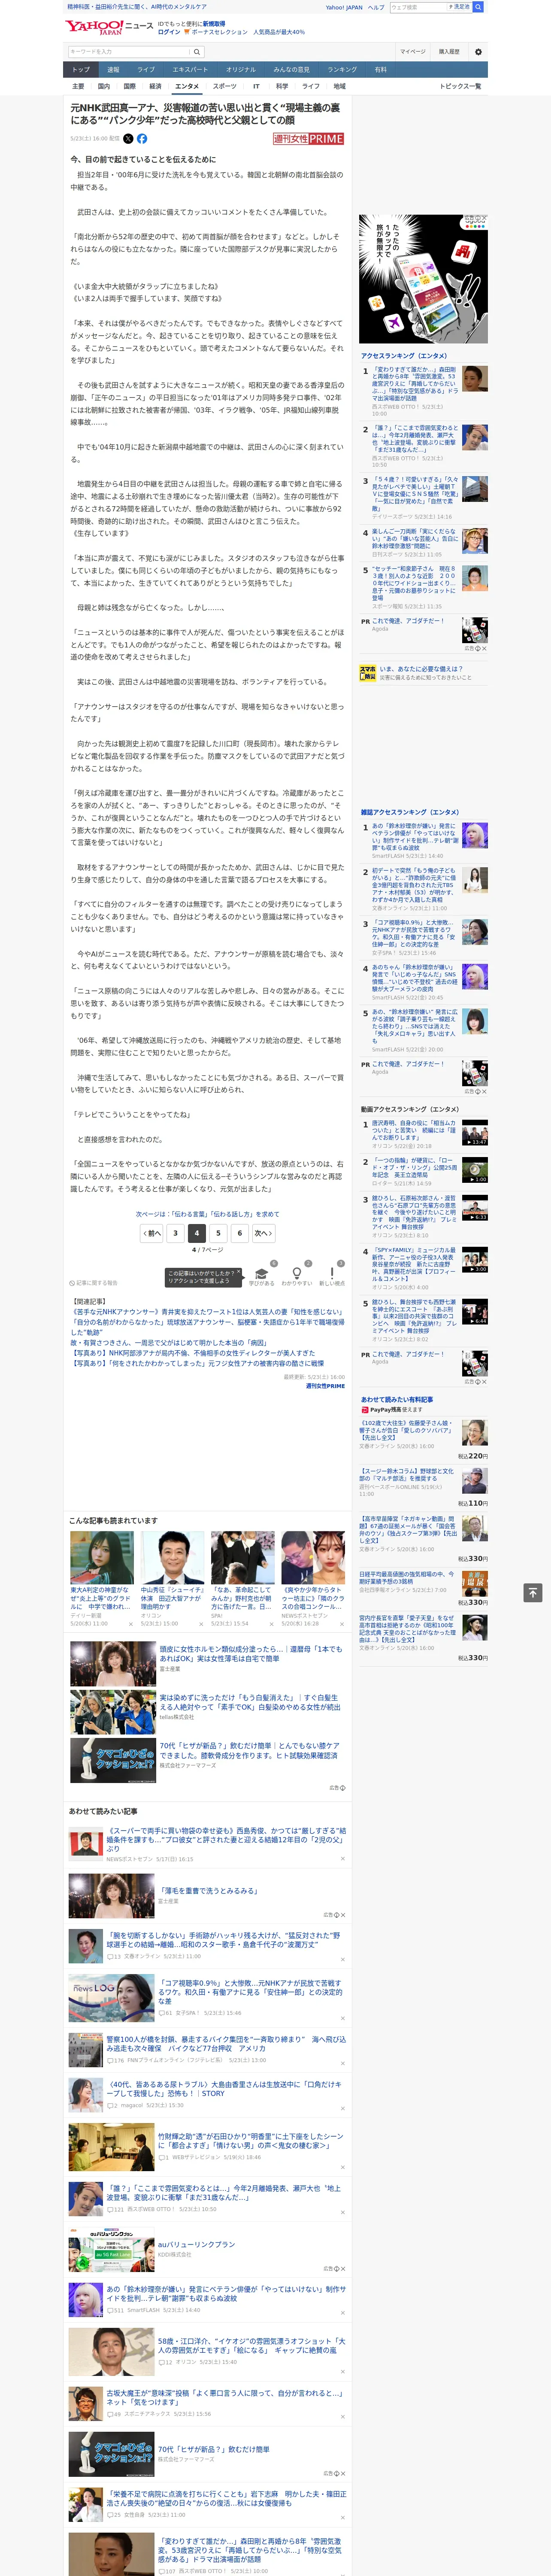Screen dimensions: 551x2576
Task: Open the オリジナル navigation tab
Action: pyautogui.click(x=241, y=70)
